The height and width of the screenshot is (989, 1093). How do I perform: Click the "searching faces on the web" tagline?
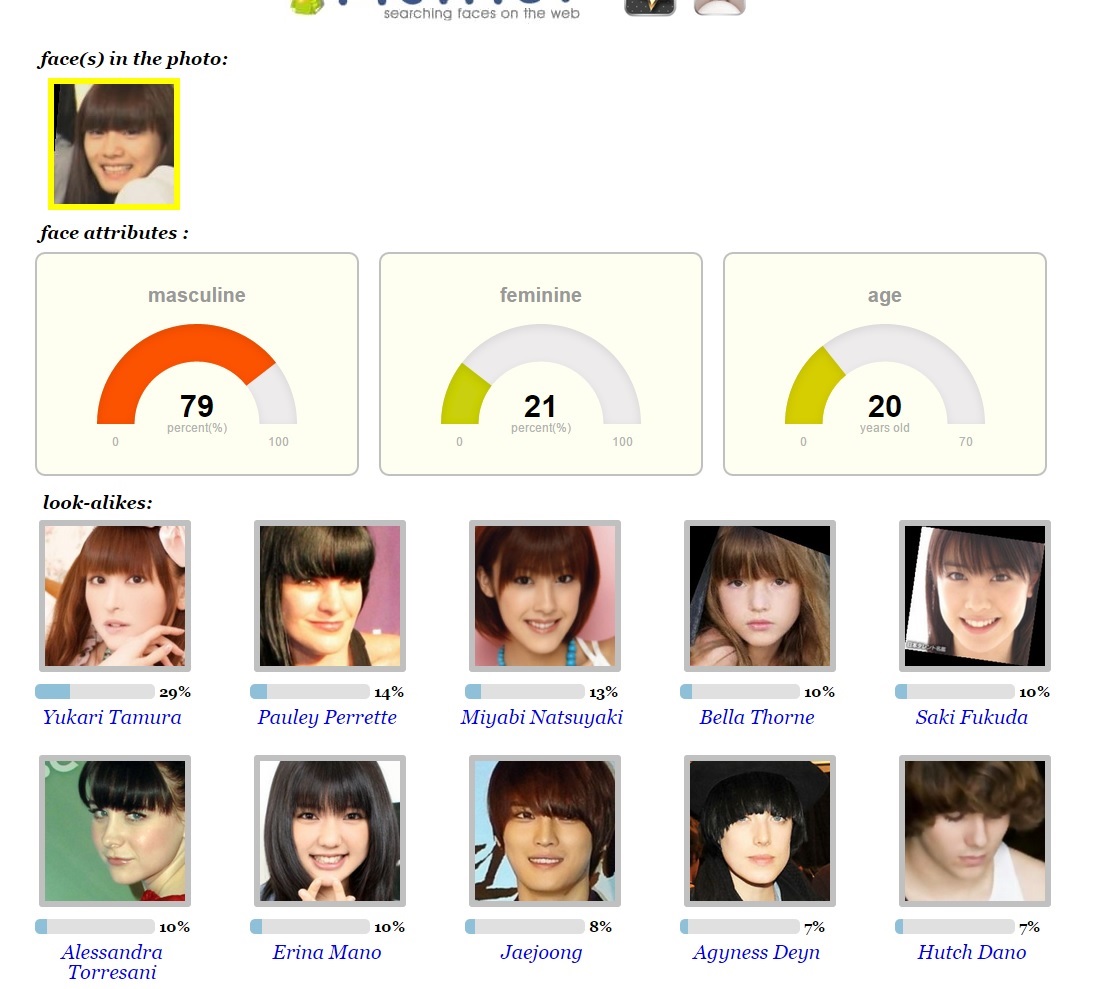pos(482,13)
